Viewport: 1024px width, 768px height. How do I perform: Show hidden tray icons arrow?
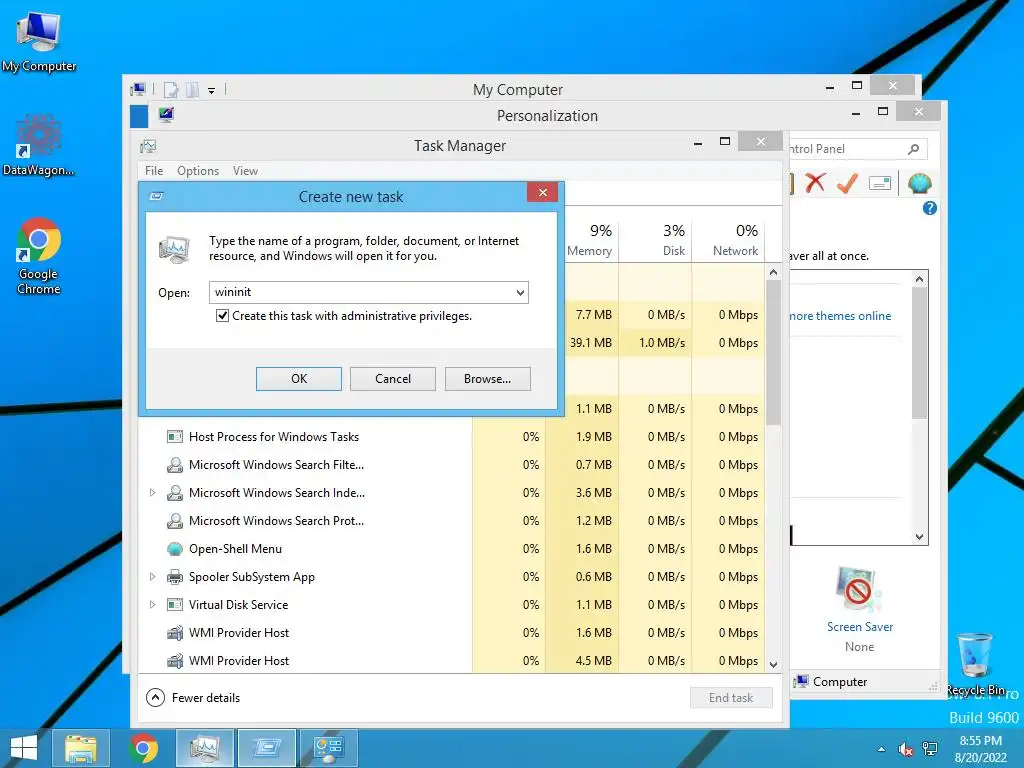882,749
